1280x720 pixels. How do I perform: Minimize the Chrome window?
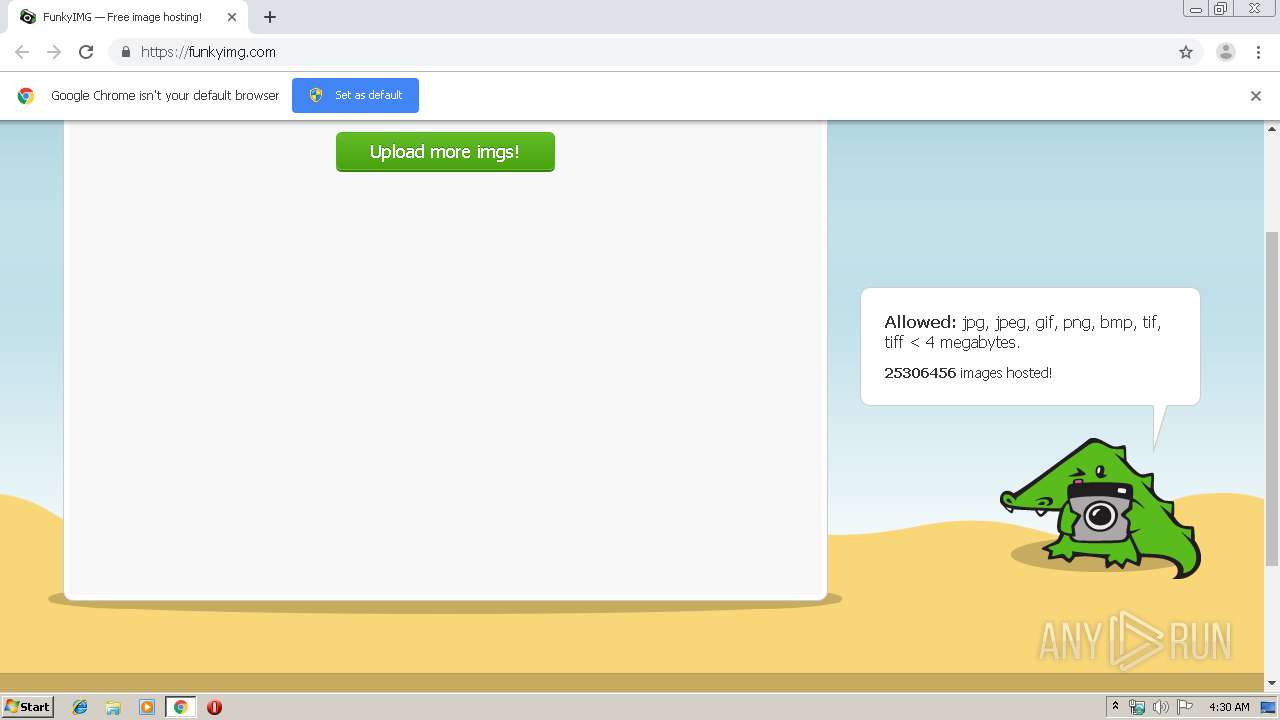pyautogui.click(x=1196, y=9)
